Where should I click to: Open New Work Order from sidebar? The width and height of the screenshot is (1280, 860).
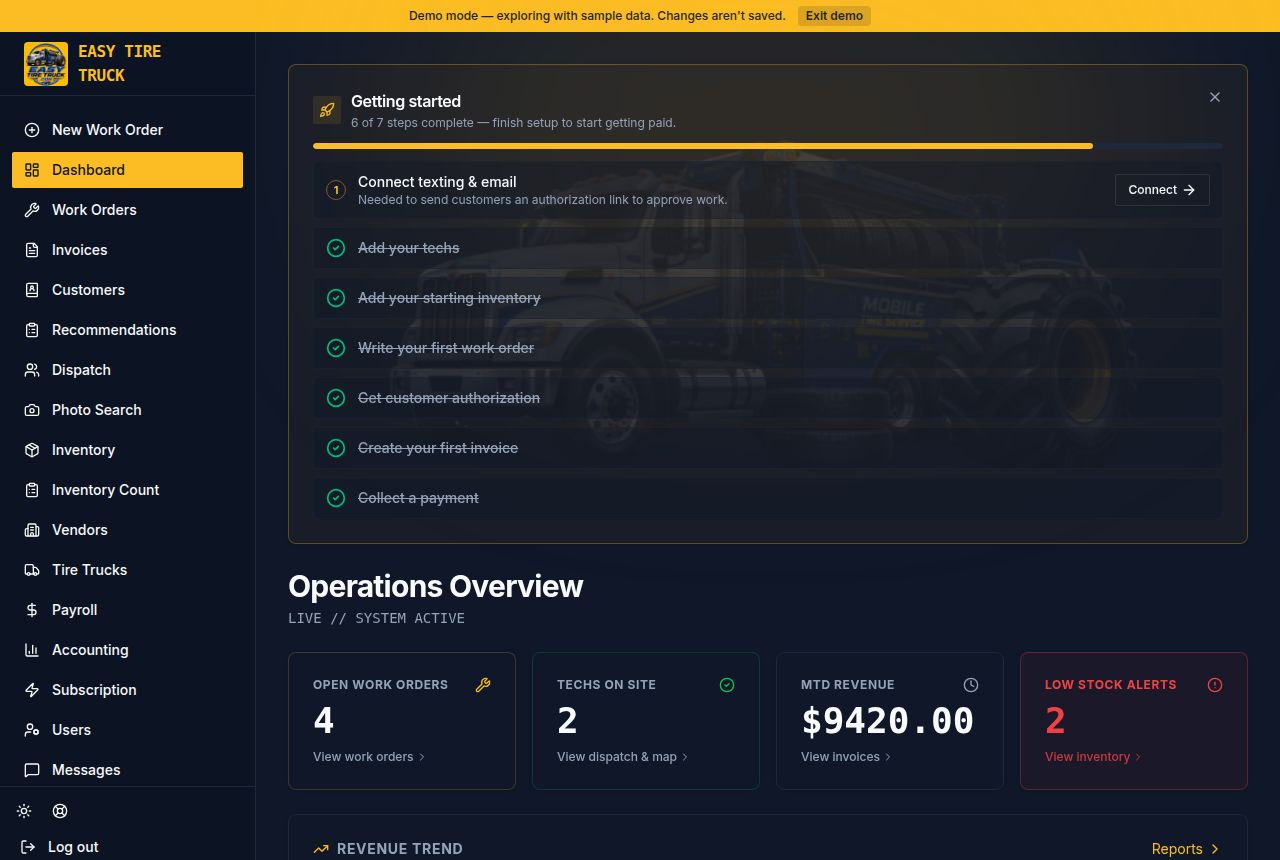pyautogui.click(x=127, y=130)
